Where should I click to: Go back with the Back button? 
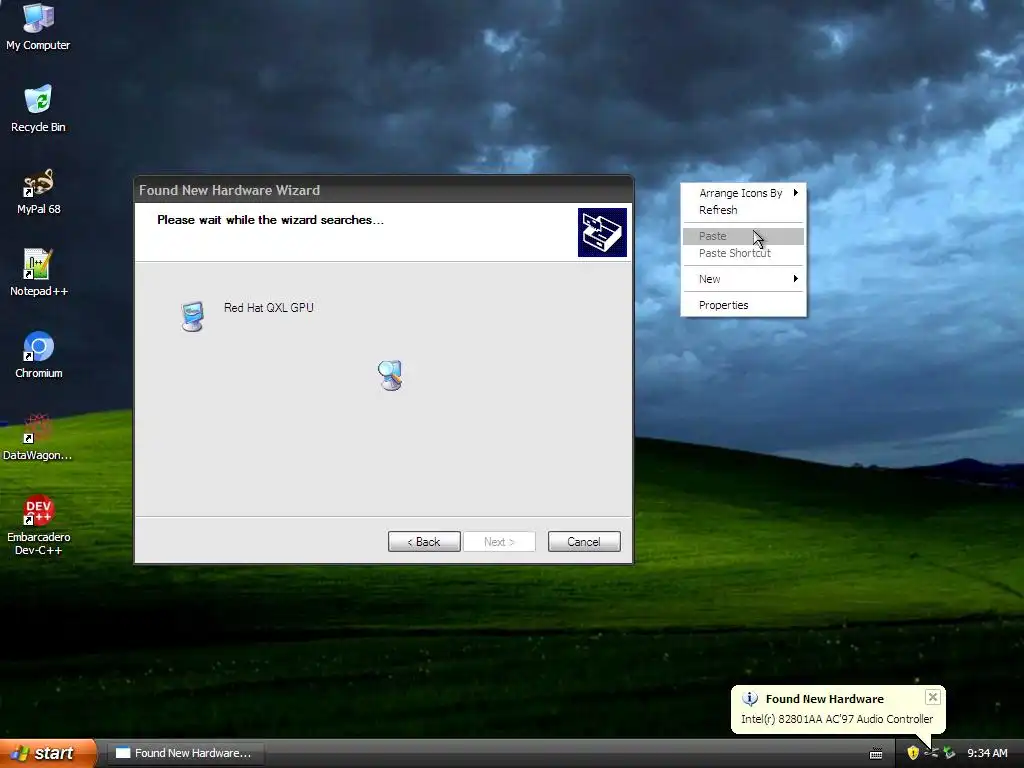(x=424, y=541)
